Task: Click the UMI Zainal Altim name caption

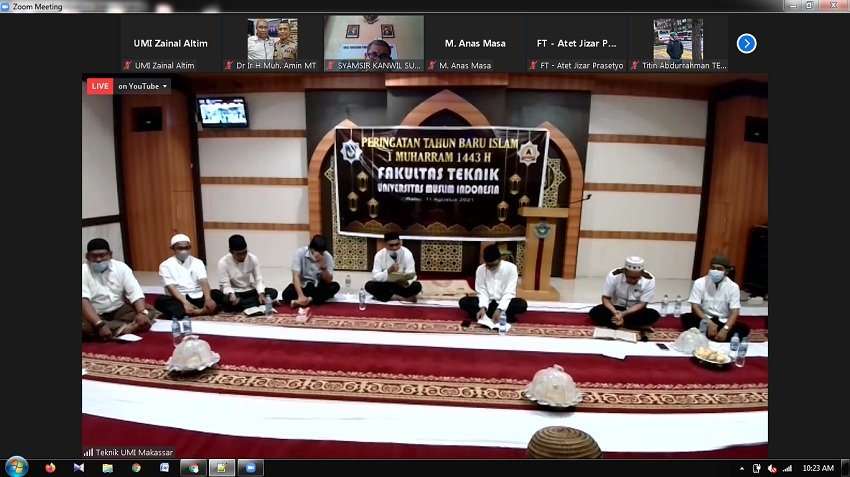Action: (164, 66)
